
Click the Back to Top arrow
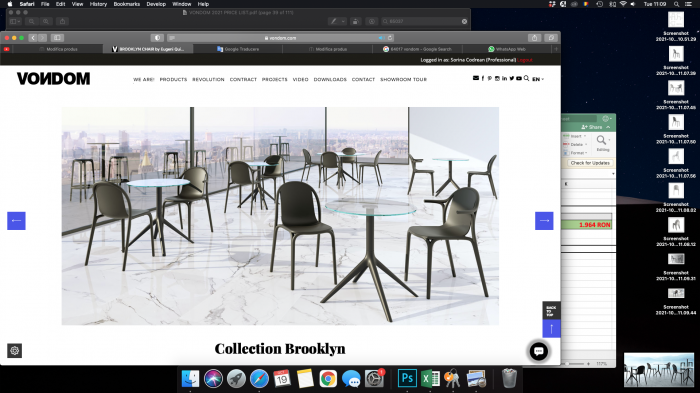551,329
